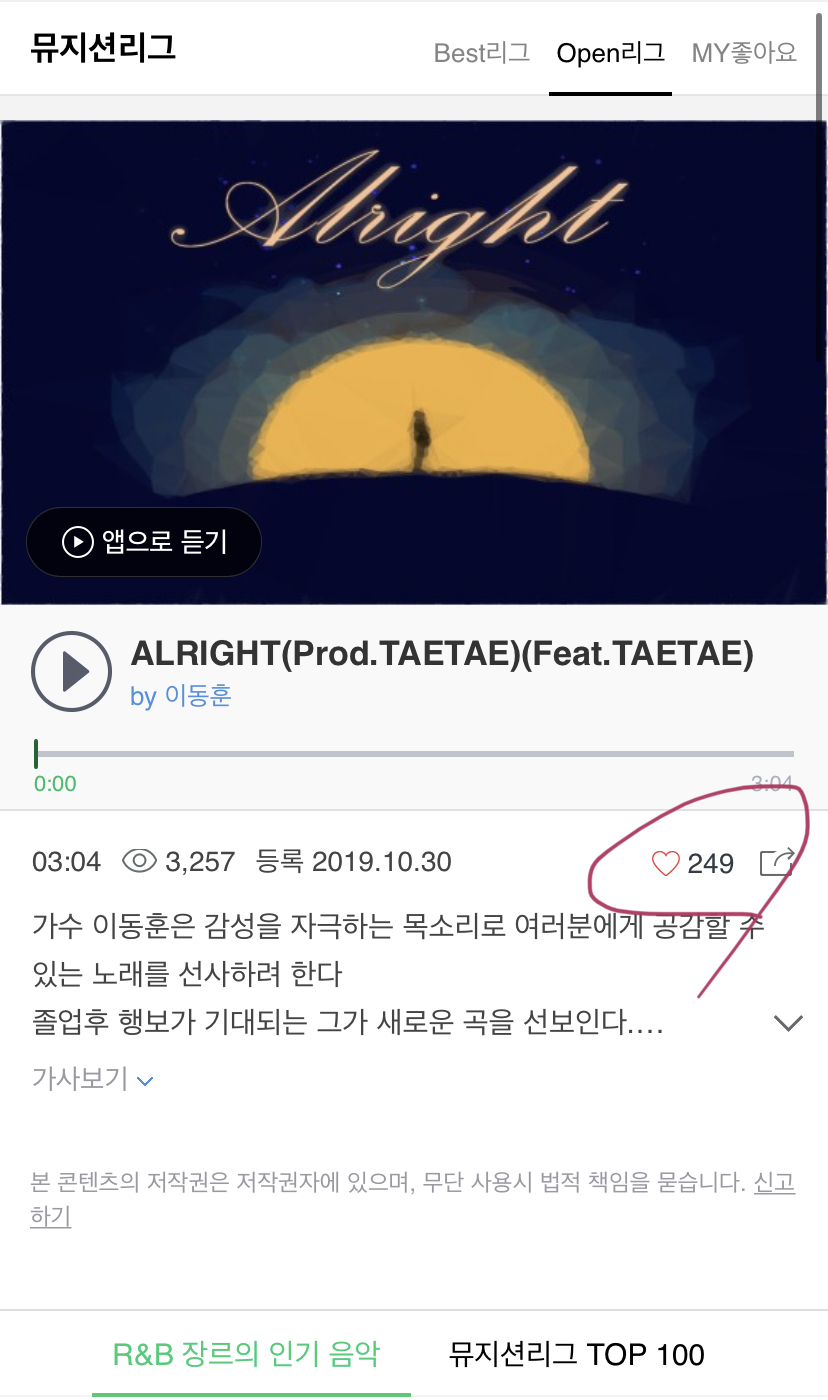Show R&B 장르의 인기 음악 tab
The width and height of the screenshot is (828, 1400).
[246, 1355]
